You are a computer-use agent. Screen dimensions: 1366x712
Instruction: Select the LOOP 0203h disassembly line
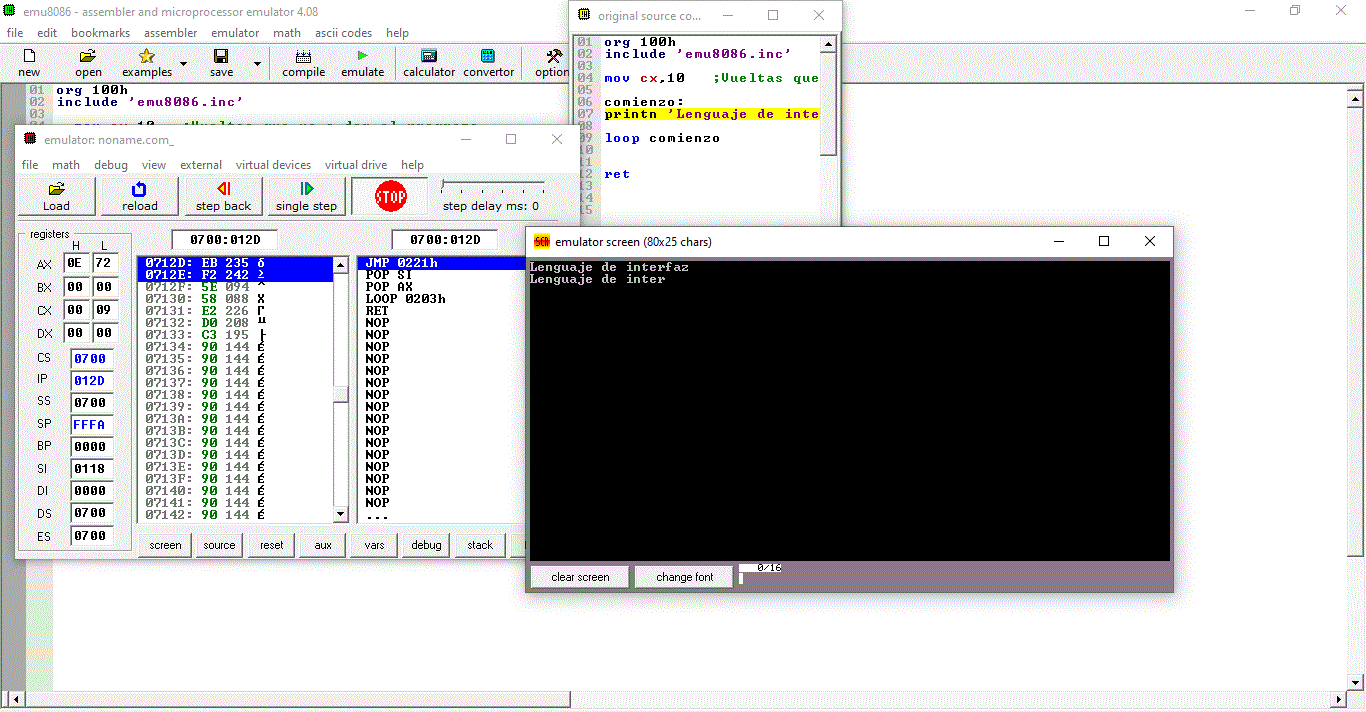pos(441,299)
